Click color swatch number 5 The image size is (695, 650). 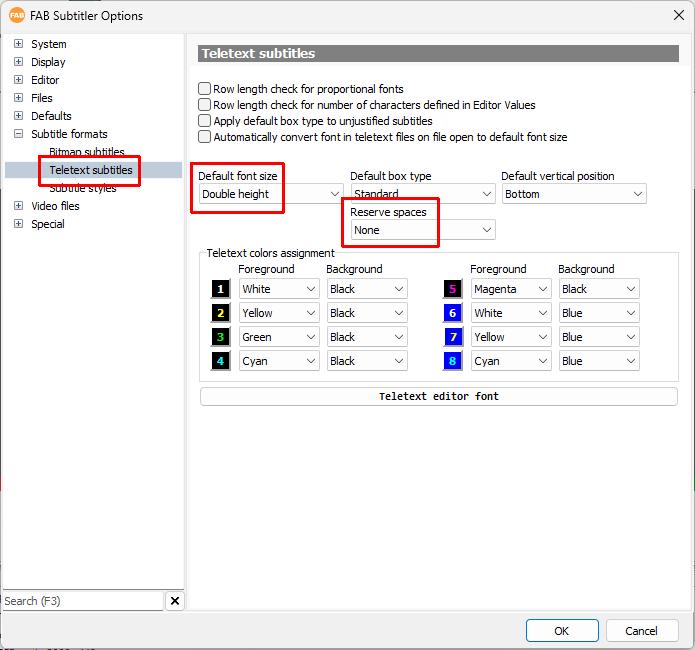click(x=453, y=289)
